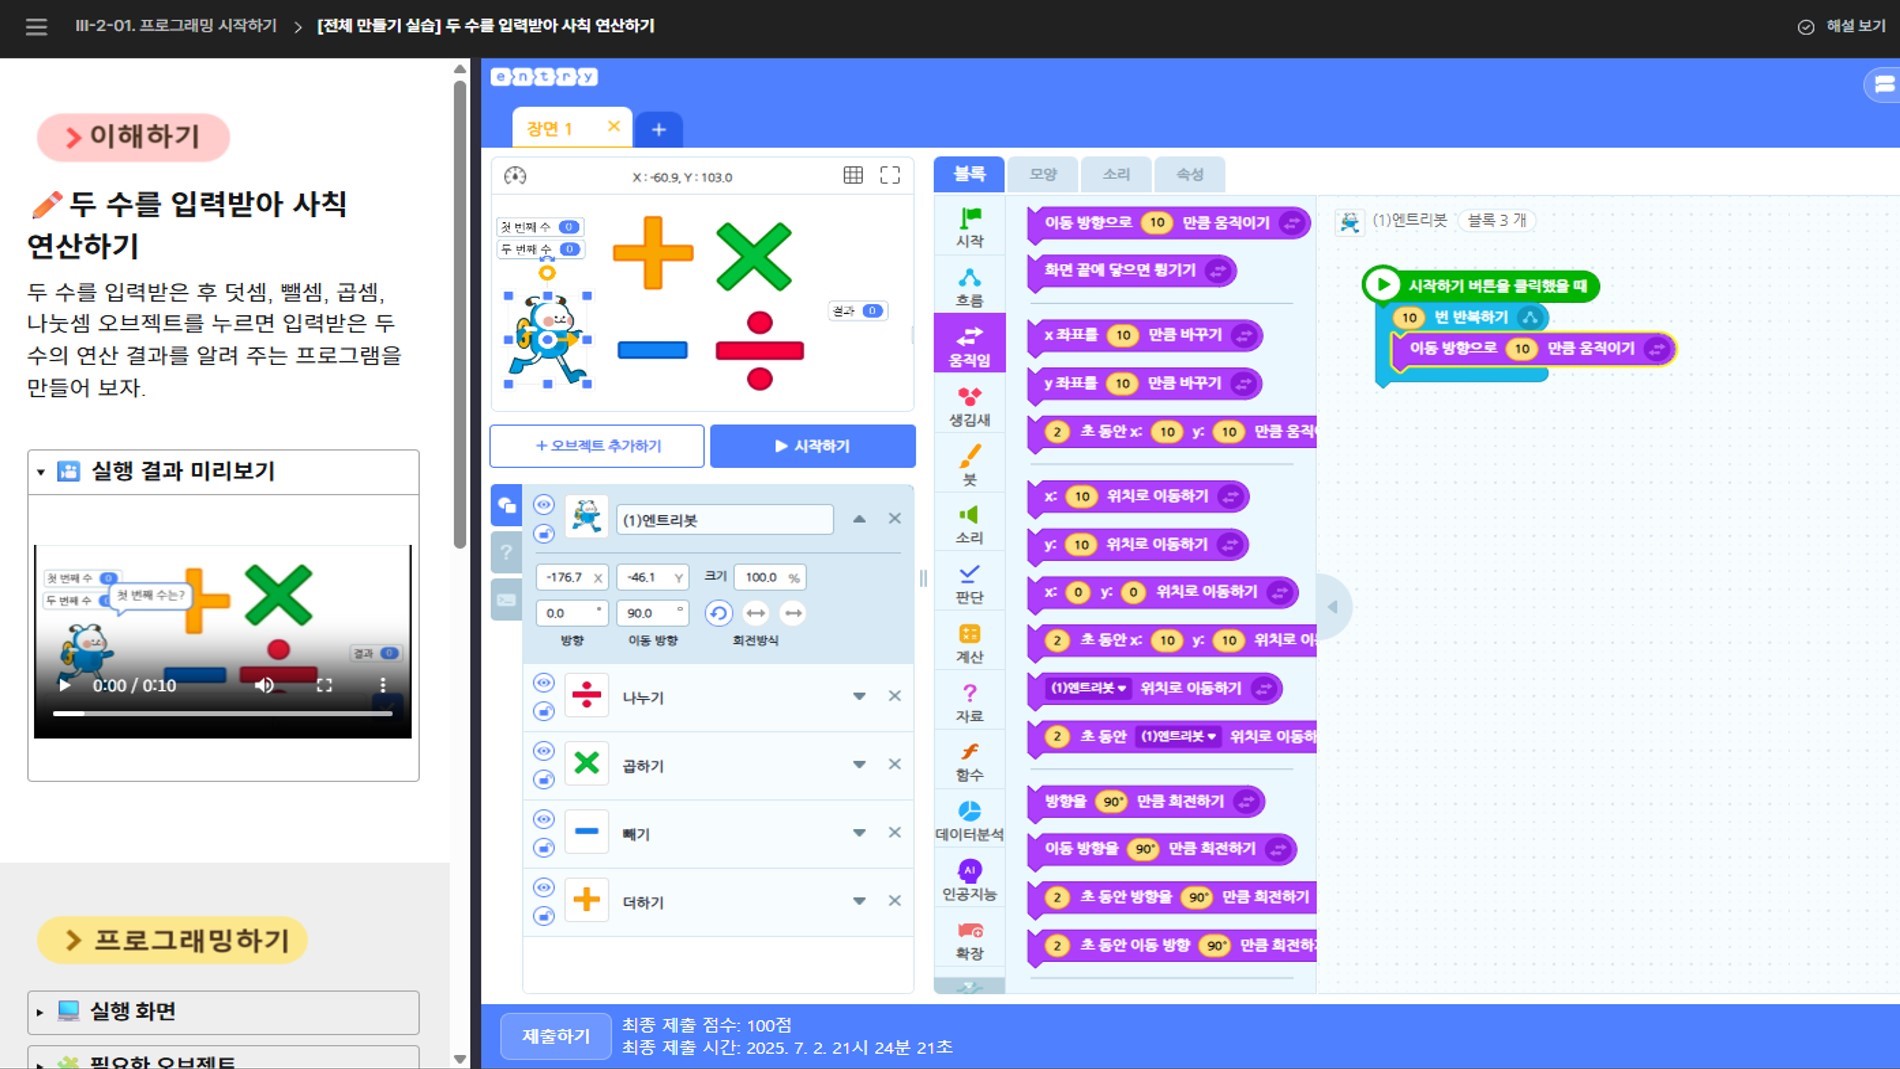Collapse the (1)엔트리봇 object details
This screenshot has width=1900, height=1069.
pos(859,519)
